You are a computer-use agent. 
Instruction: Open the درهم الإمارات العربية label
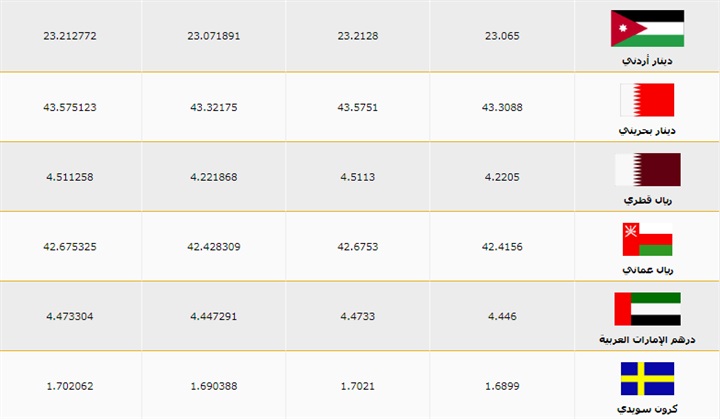[647, 340]
